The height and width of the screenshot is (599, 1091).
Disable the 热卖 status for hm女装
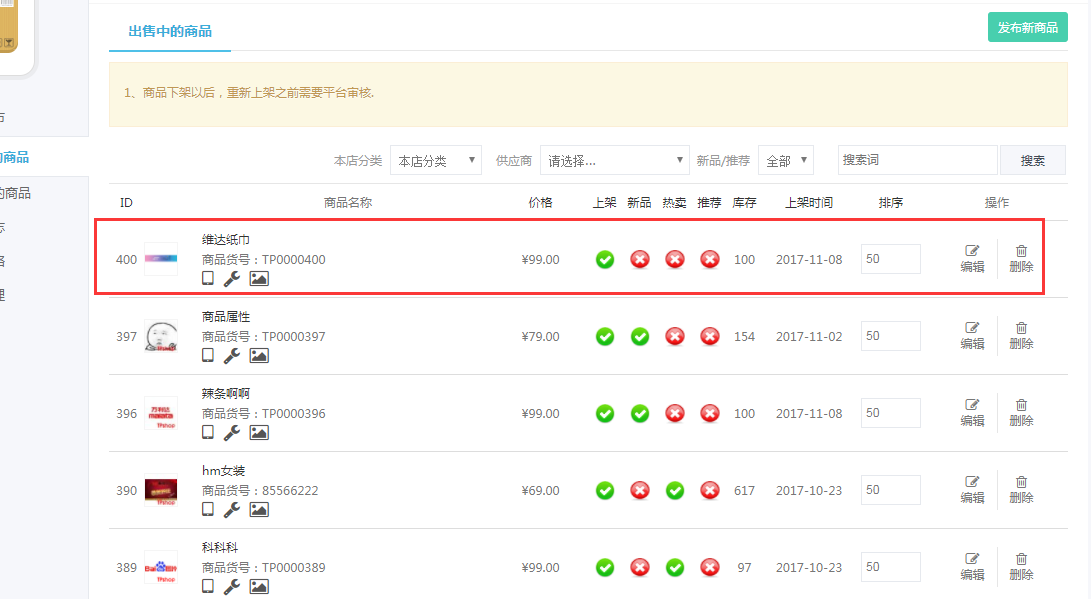point(675,491)
